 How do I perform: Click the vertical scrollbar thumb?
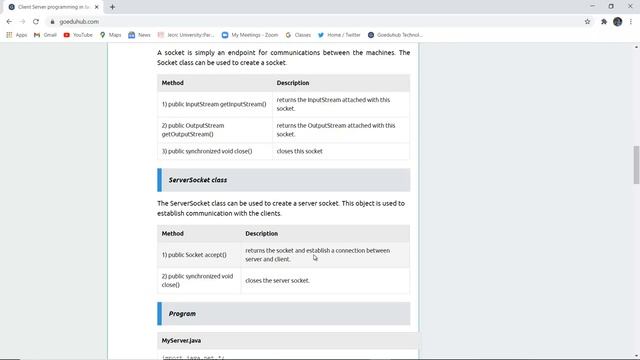pyautogui.click(x=636, y=165)
